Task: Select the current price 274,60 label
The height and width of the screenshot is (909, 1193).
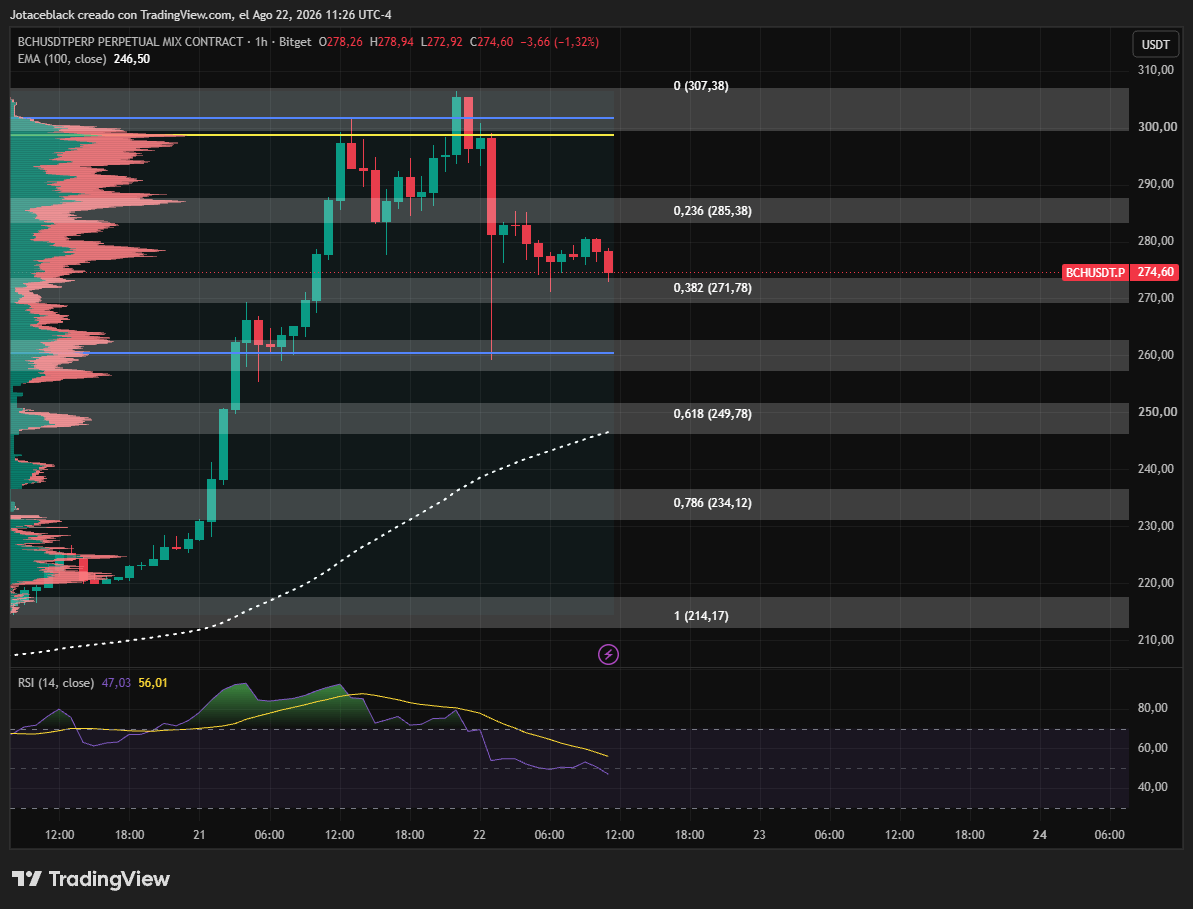Action: click(1155, 272)
